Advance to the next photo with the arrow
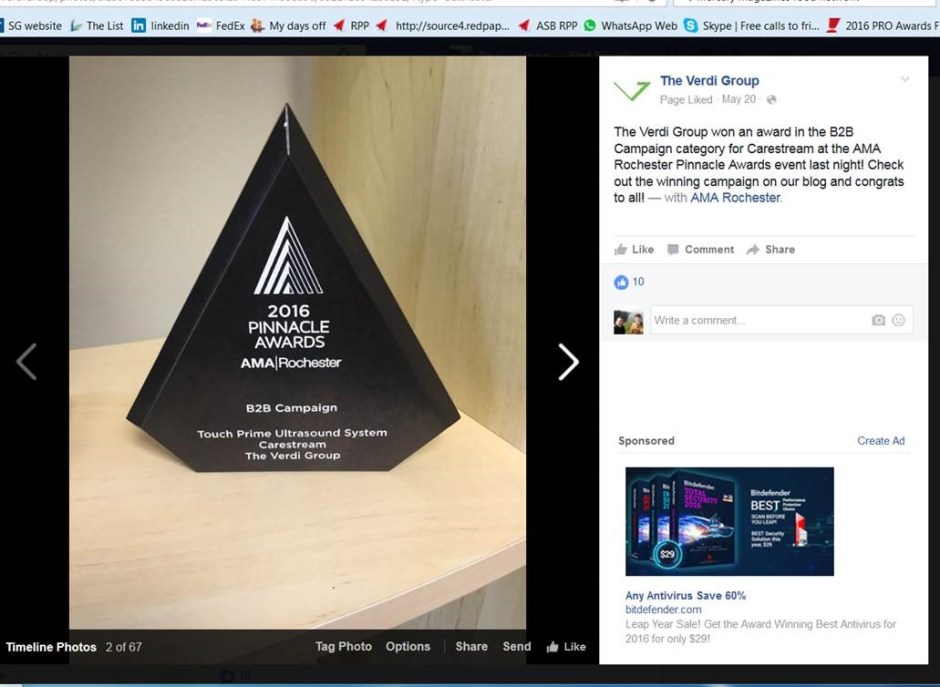The image size is (940, 687). click(567, 363)
